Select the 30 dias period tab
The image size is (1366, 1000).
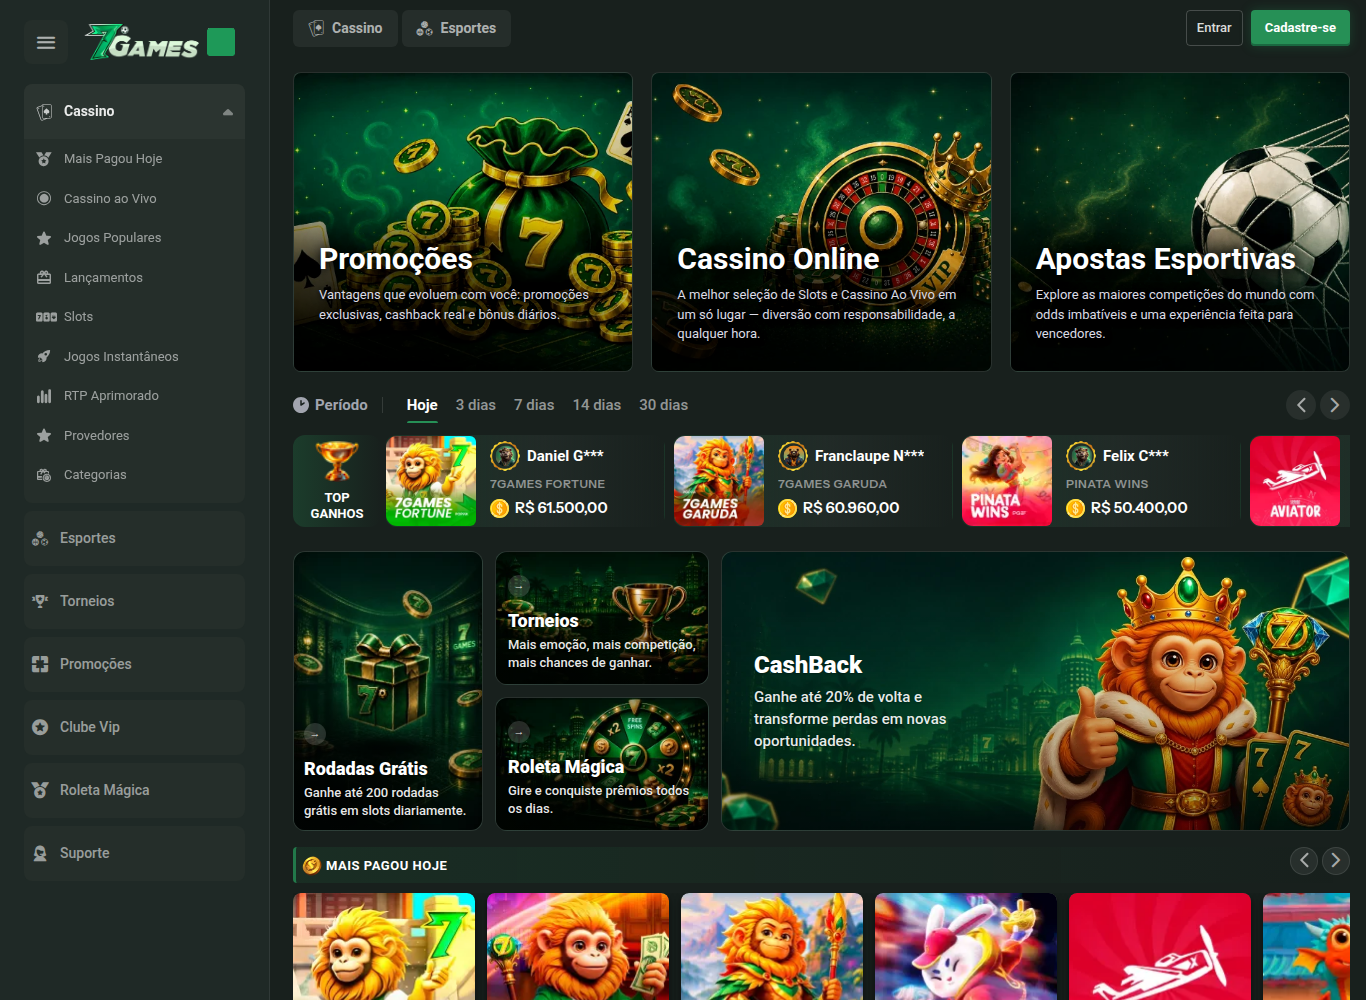click(664, 405)
